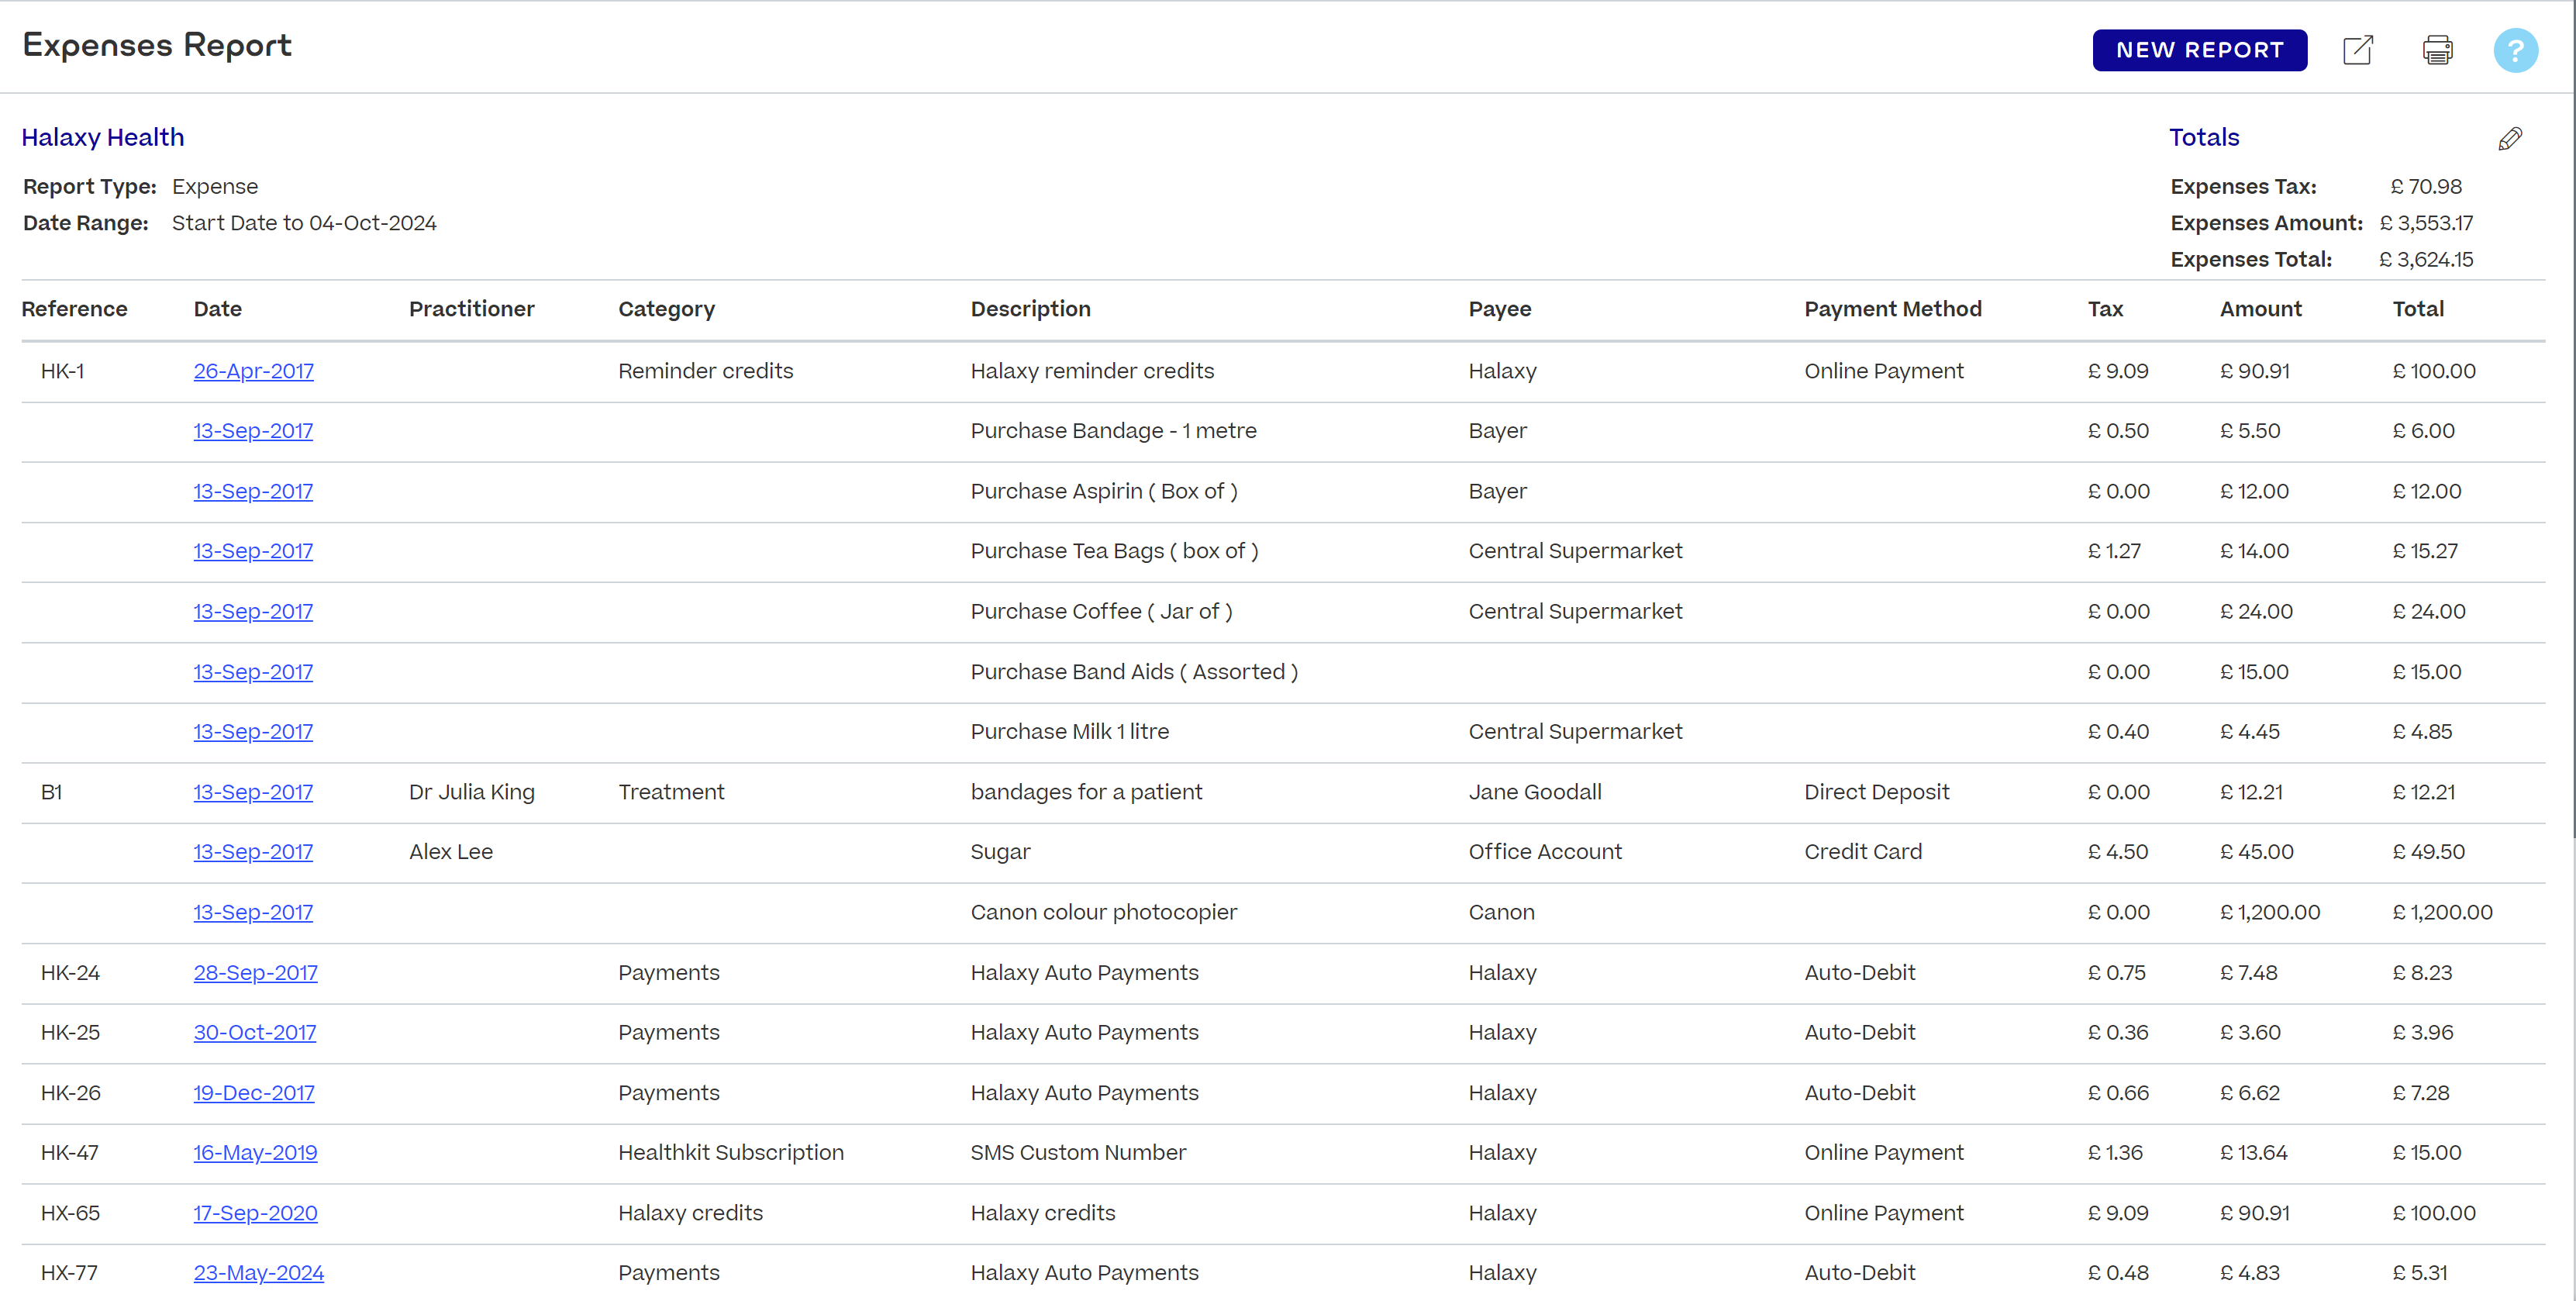The image size is (2576, 1301).
Task: Click date link for Canon colour photocopier
Action: 253,913
